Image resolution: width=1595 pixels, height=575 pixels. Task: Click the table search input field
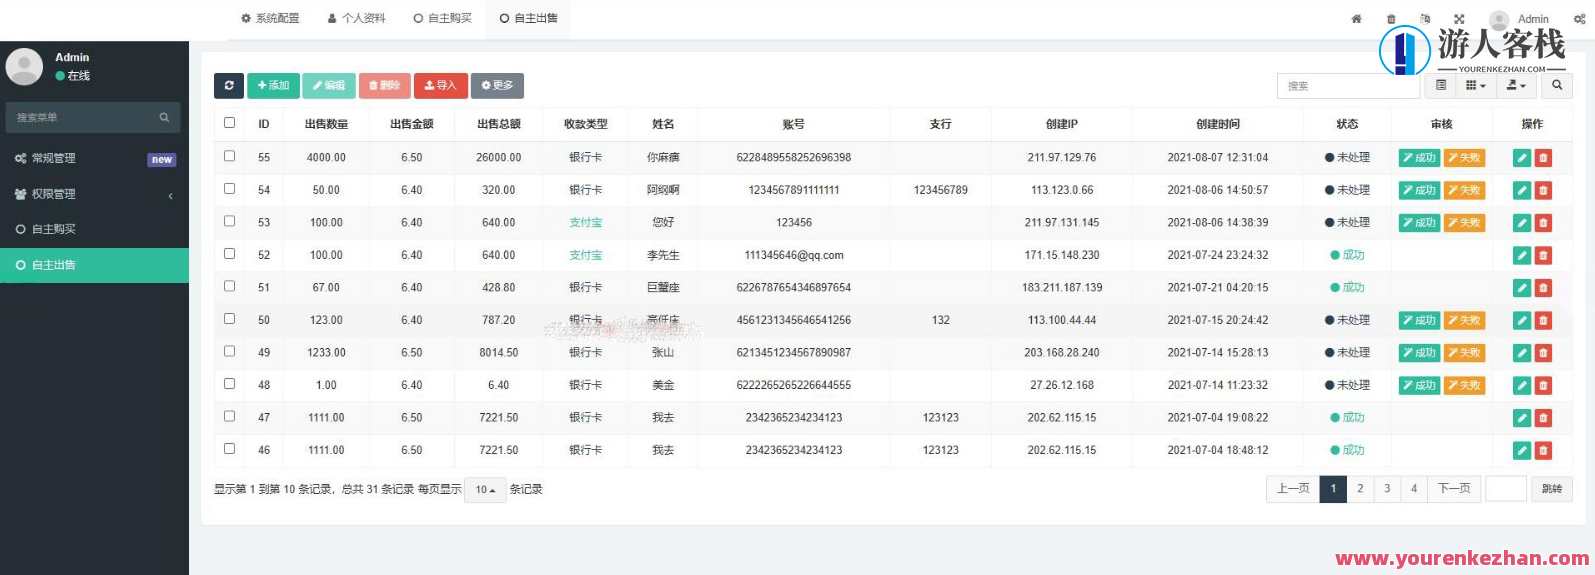(1348, 86)
